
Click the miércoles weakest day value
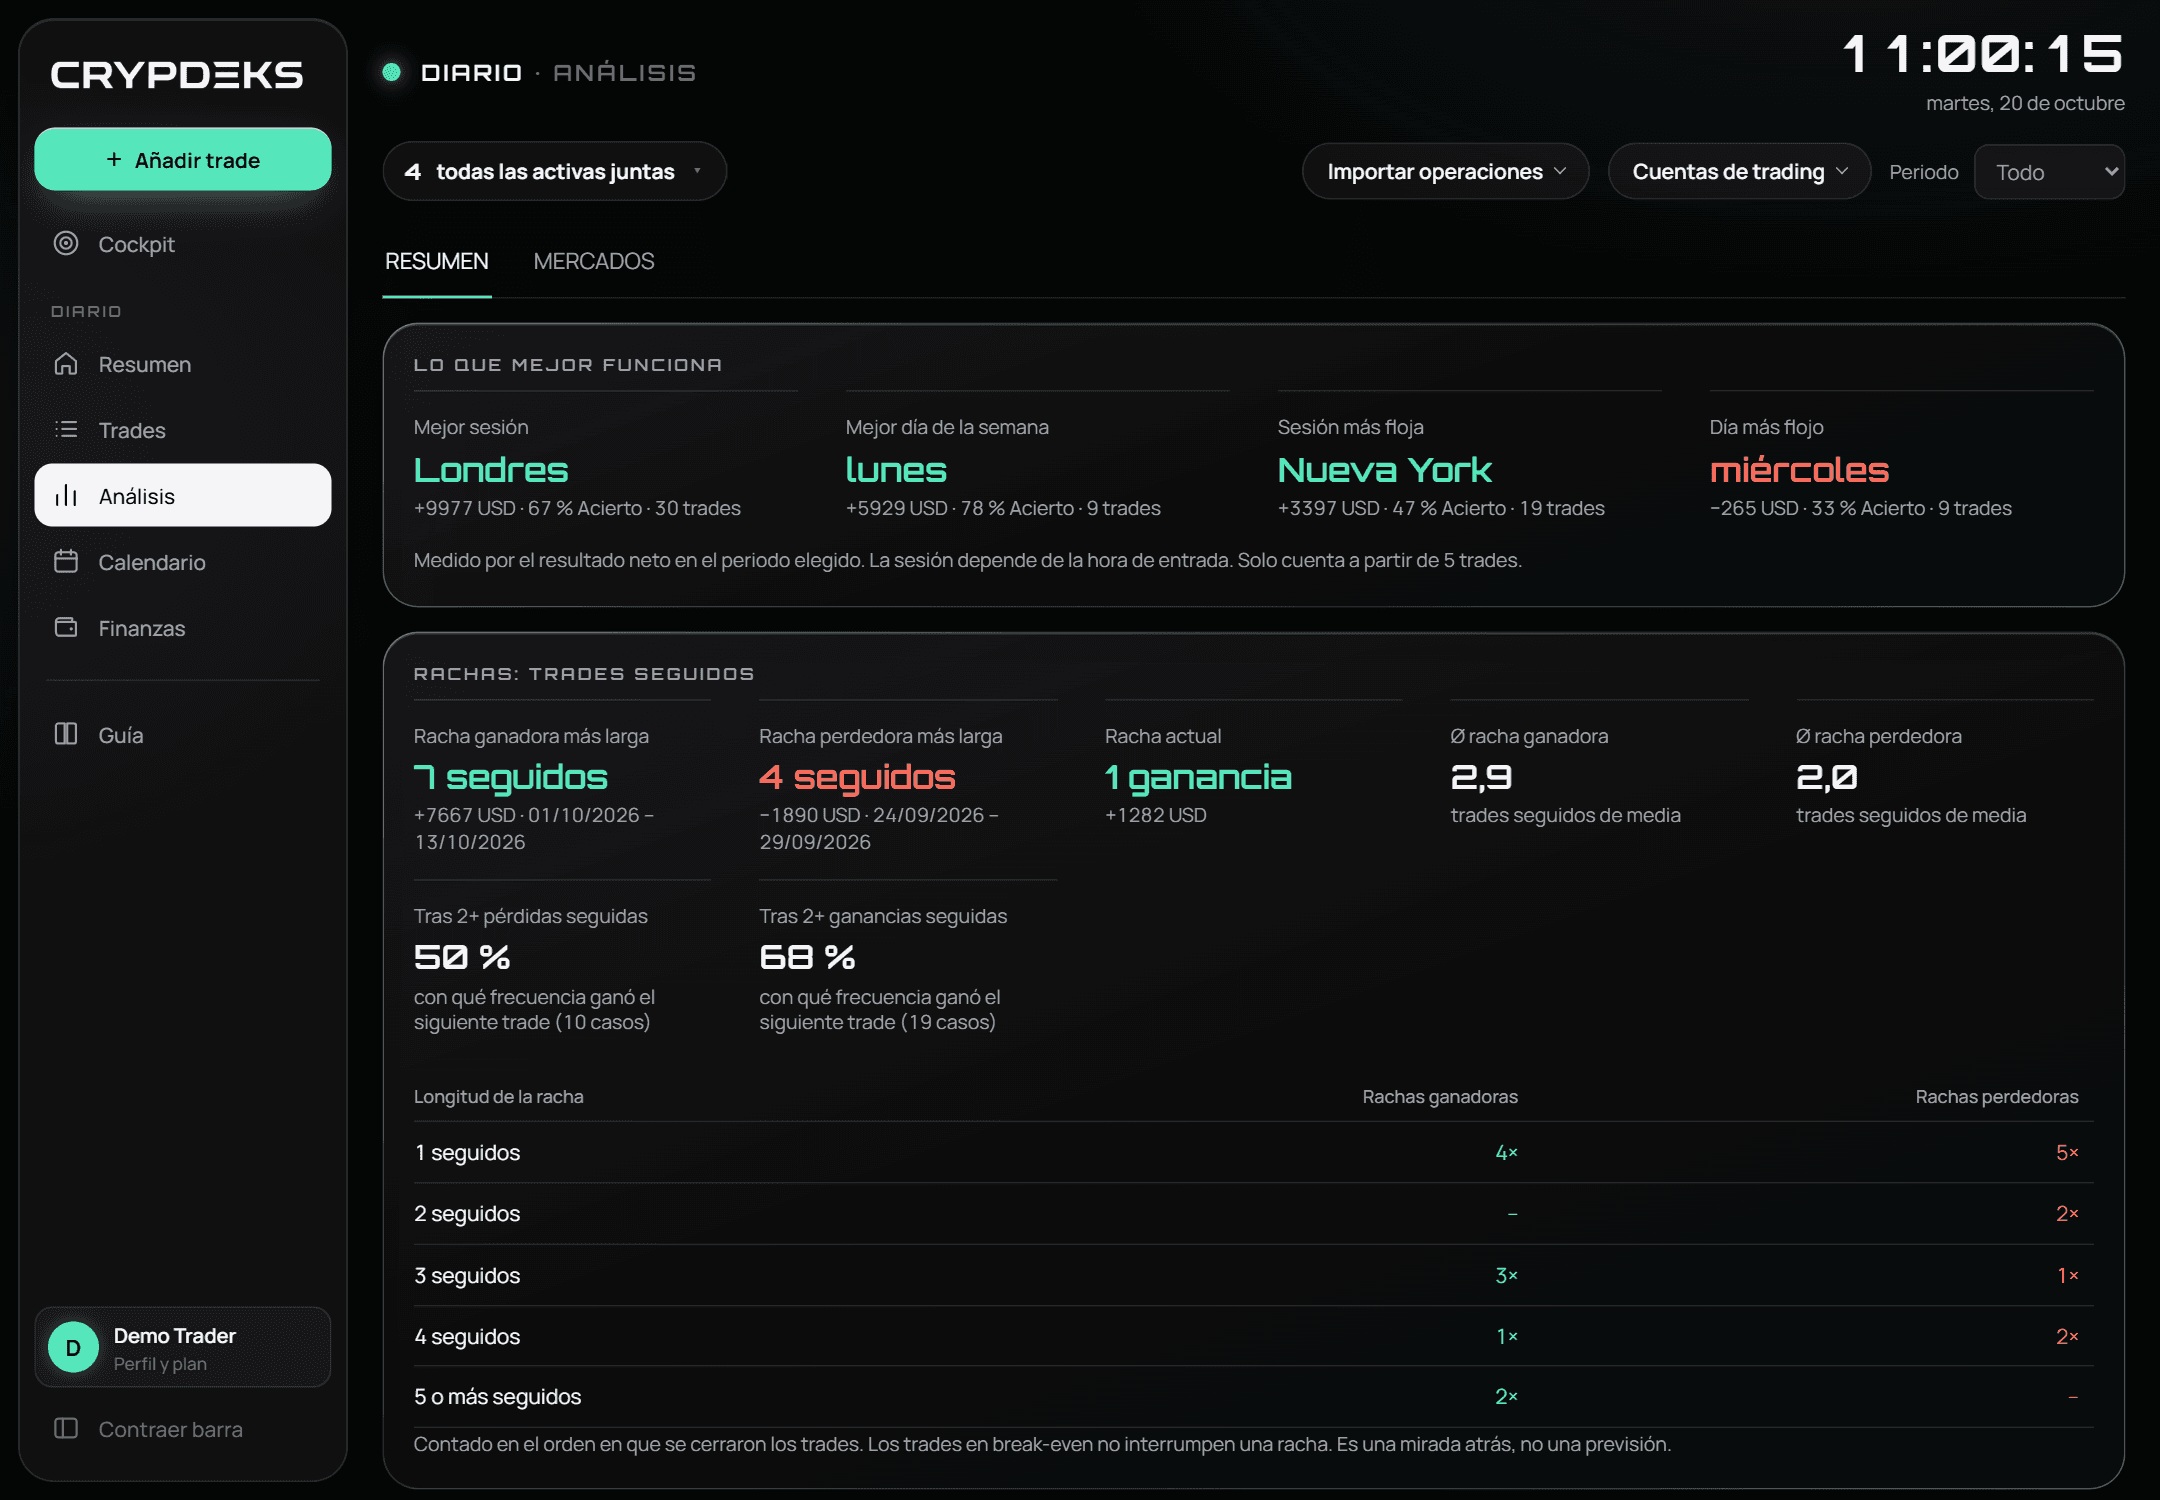[1799, 469]
